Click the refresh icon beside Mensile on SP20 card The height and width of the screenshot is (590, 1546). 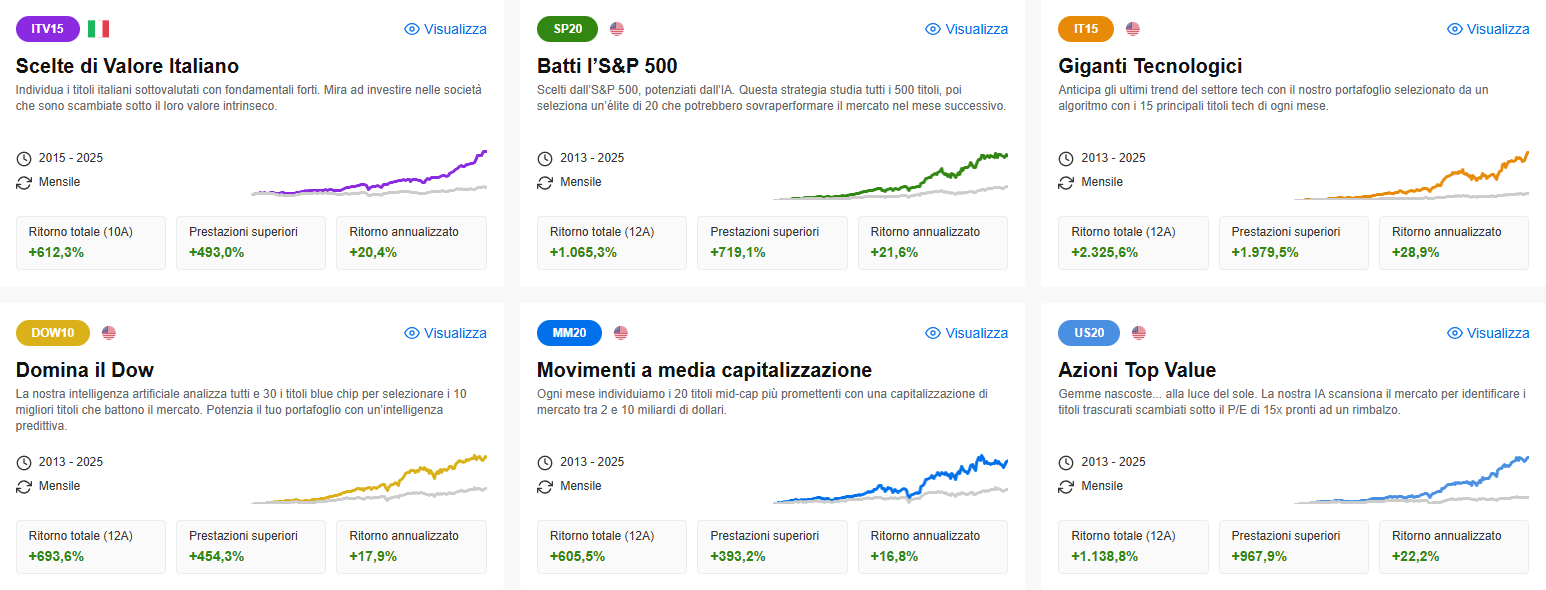point(545,182)
